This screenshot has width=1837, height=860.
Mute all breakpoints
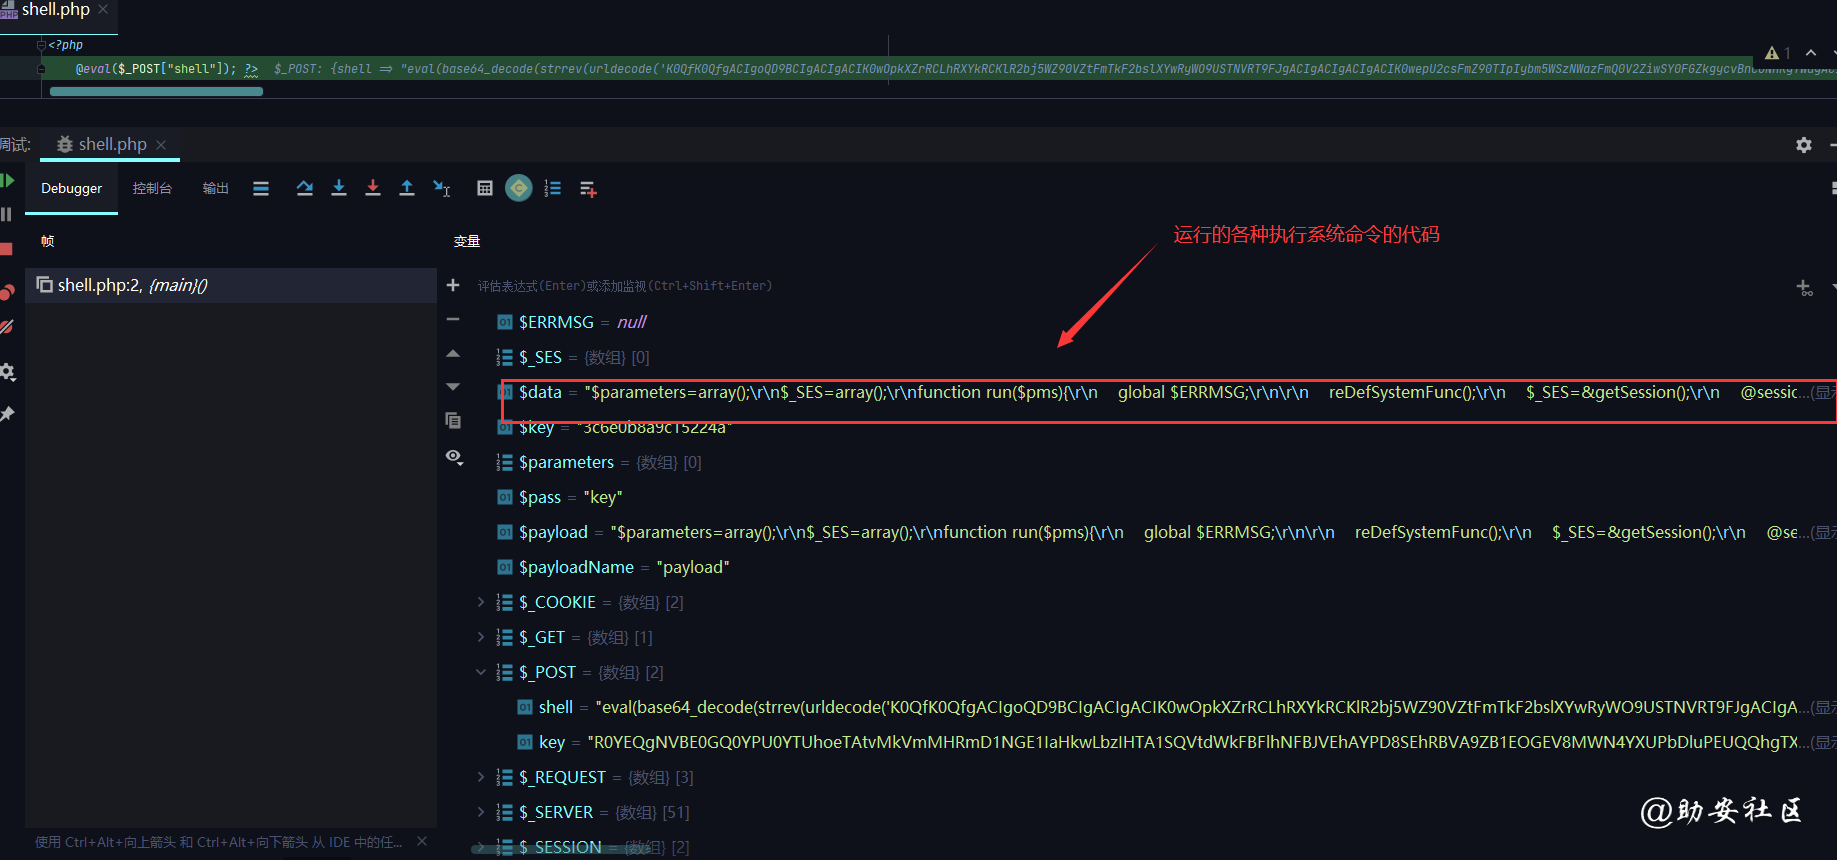pos(7,327)
